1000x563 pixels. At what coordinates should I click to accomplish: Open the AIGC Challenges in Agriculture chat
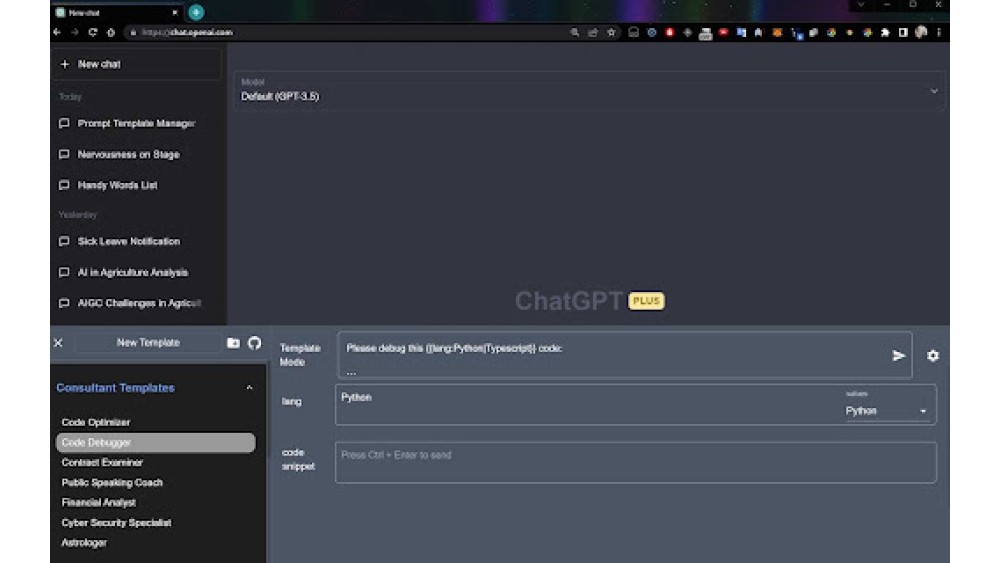(x=139, y=303)
